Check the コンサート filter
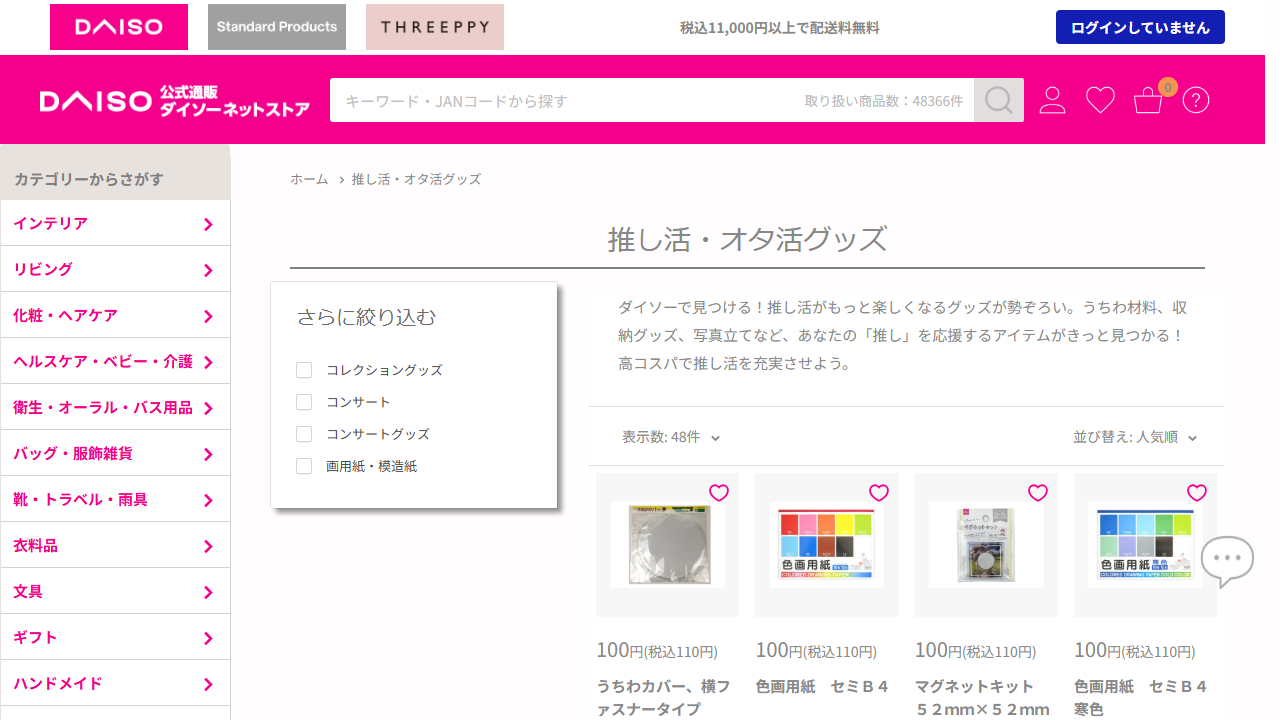Screen dimensions: 1280x720 tap(304, 402)
